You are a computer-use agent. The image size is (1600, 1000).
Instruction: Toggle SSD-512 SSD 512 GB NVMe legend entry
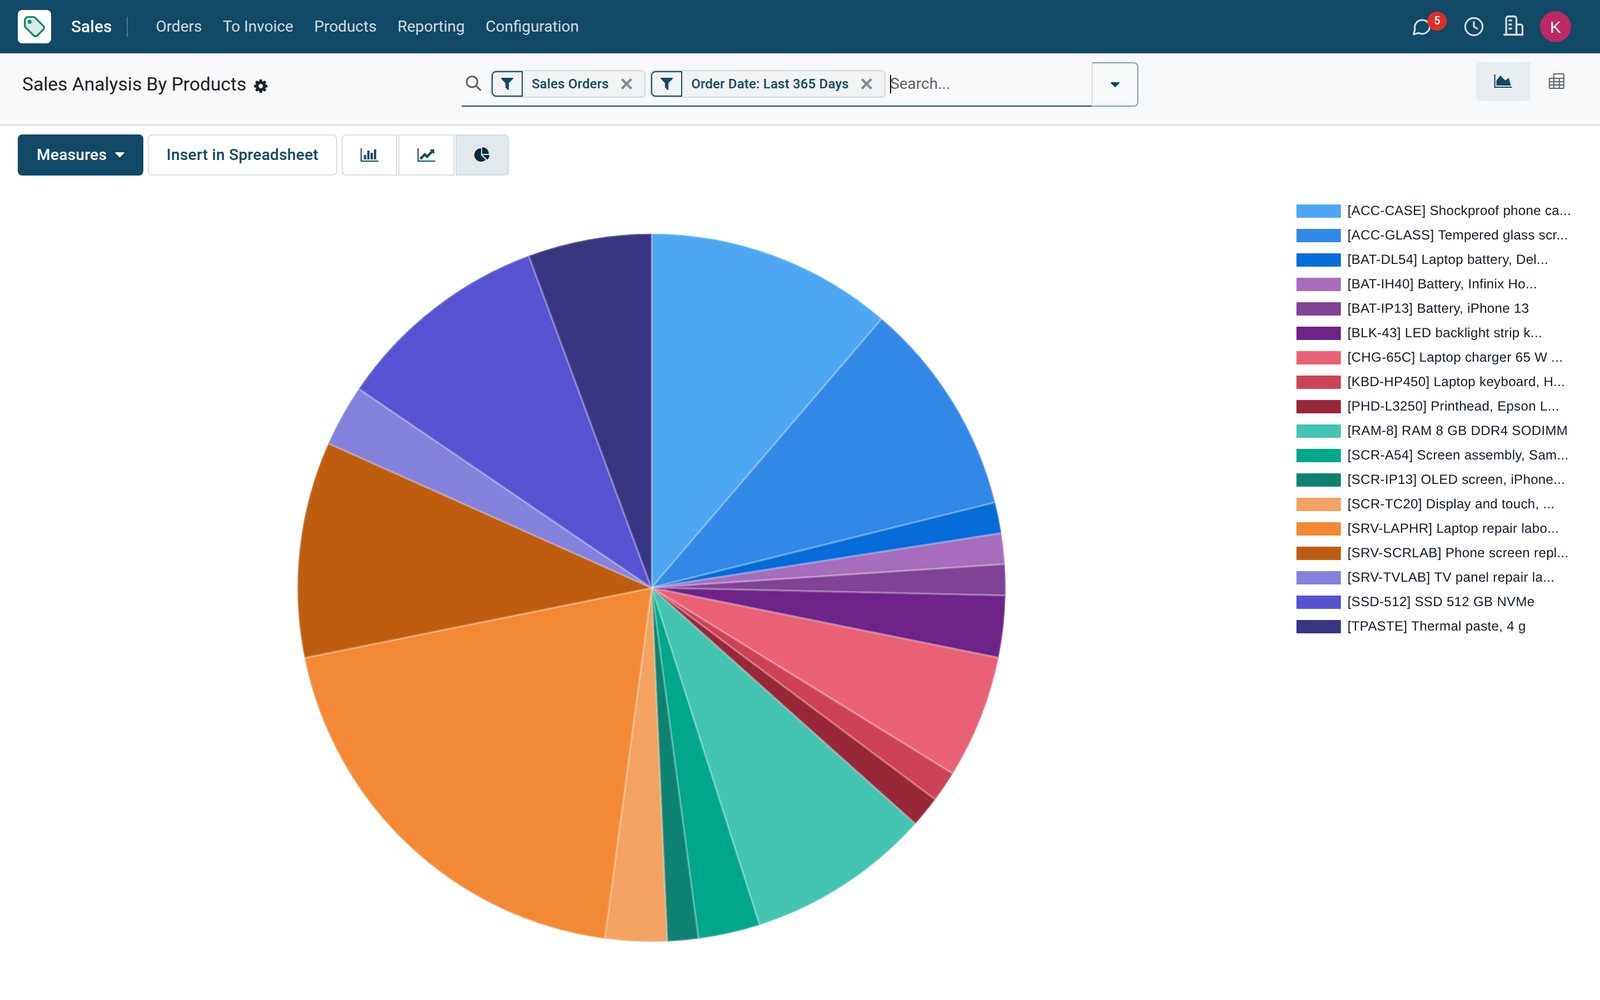(x=1415, y=602)
